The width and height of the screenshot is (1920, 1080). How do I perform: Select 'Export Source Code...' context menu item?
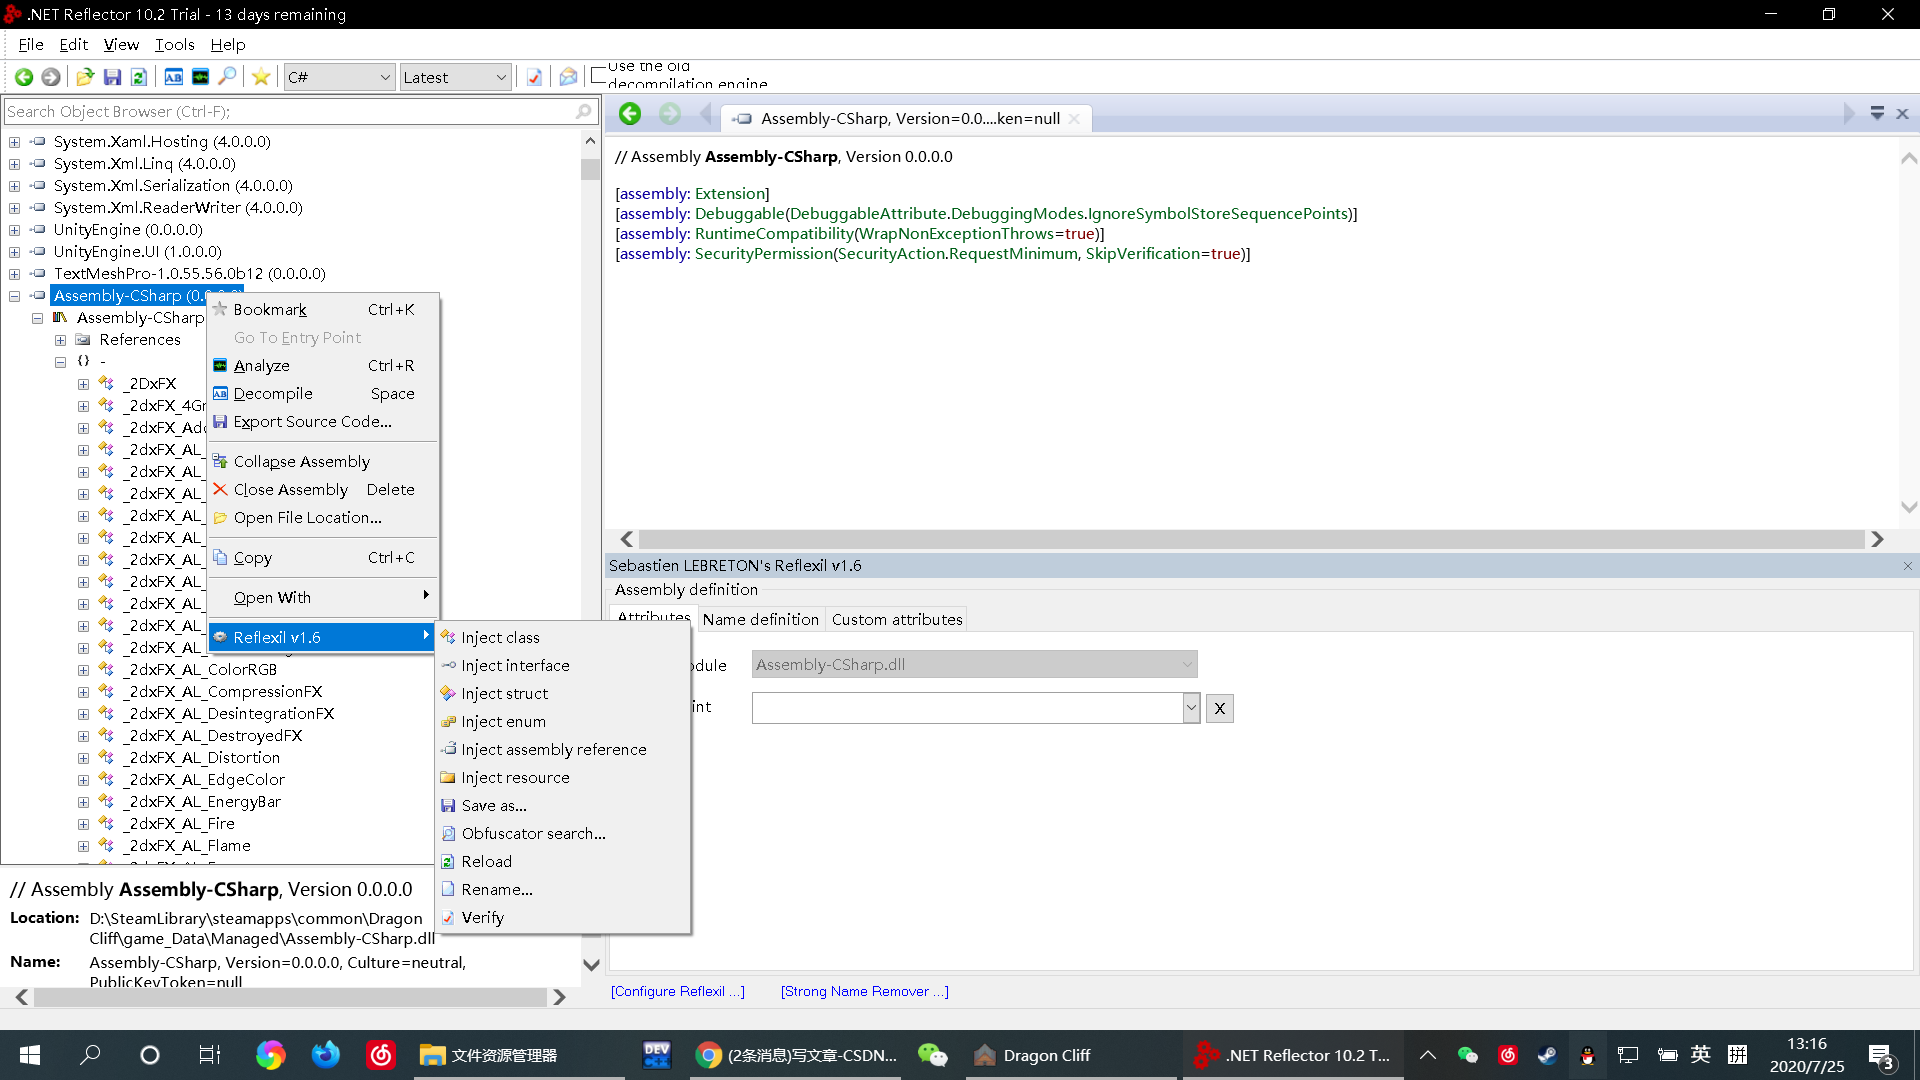312,422
